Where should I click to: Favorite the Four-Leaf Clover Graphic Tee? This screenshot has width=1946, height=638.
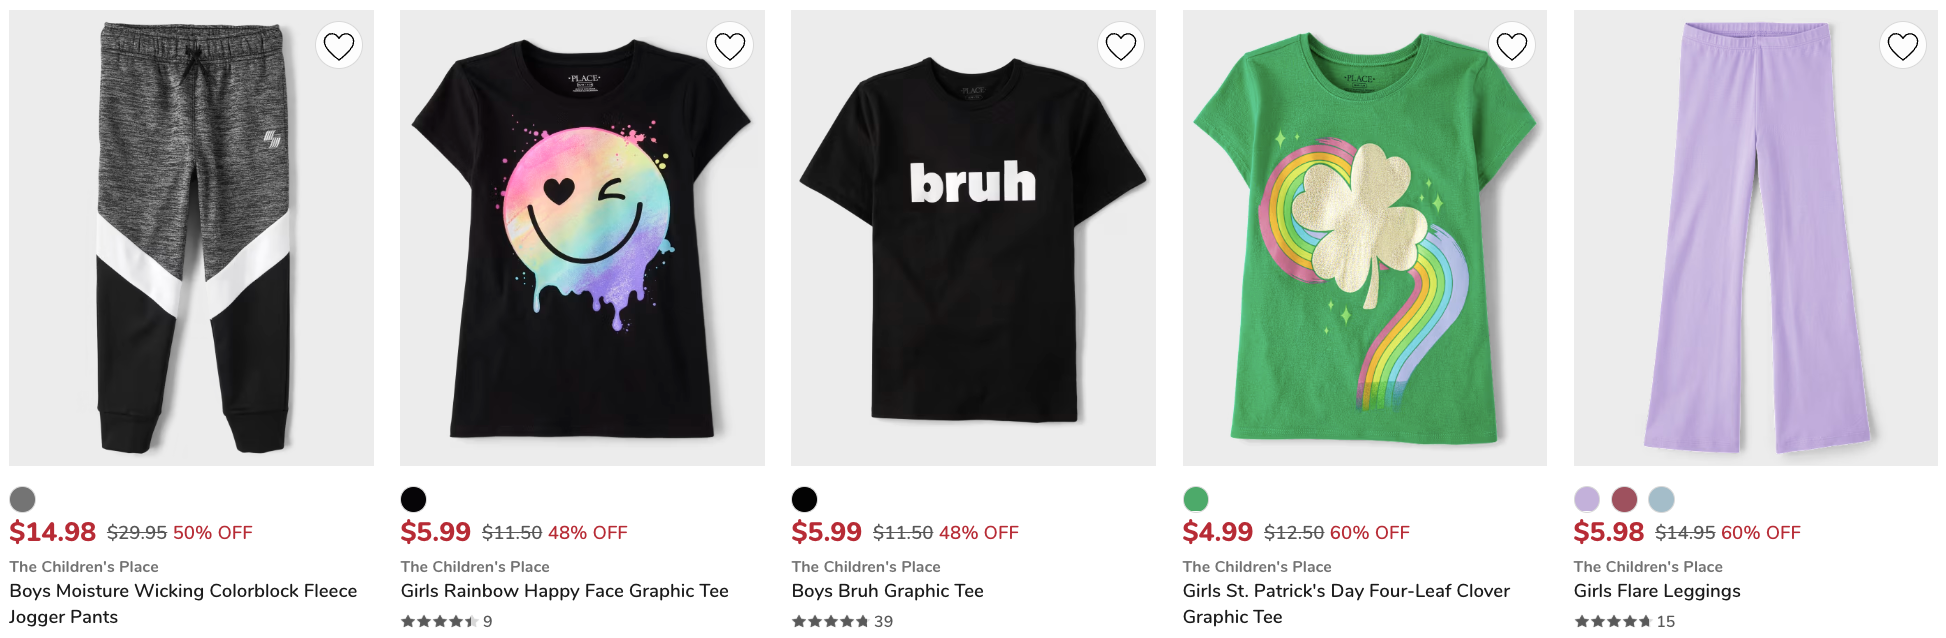pos(1512,46)
